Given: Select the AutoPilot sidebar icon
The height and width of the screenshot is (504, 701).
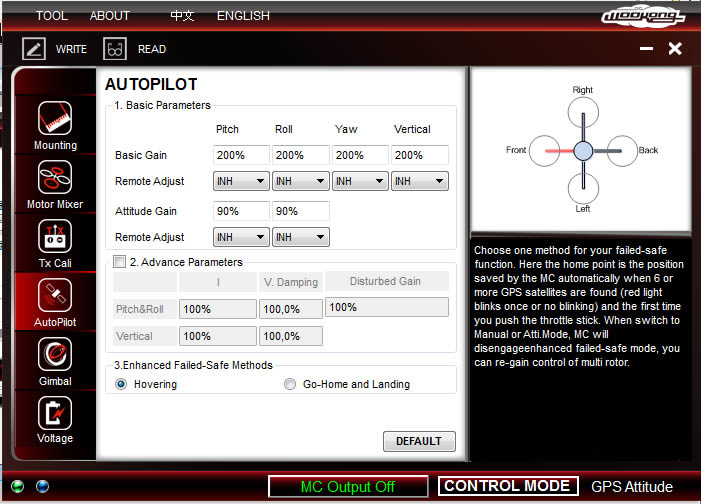Looking at the screenshot, I should 55,295.
